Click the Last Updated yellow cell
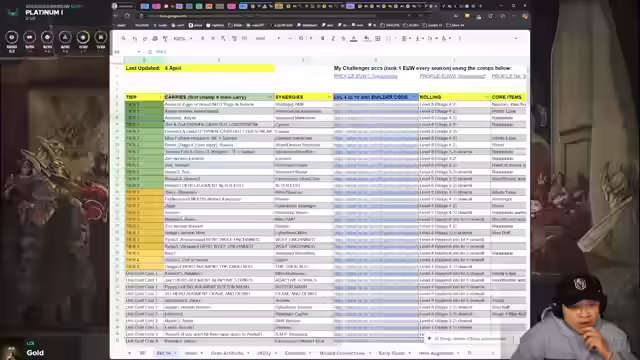The image size is (640, 360). (x=200, y=68)
